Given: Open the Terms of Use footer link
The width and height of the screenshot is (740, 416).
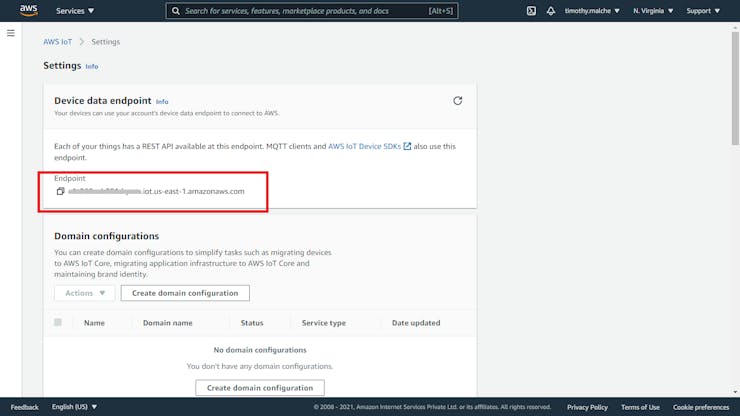Looking at the screenshot, I should (640, 407).
